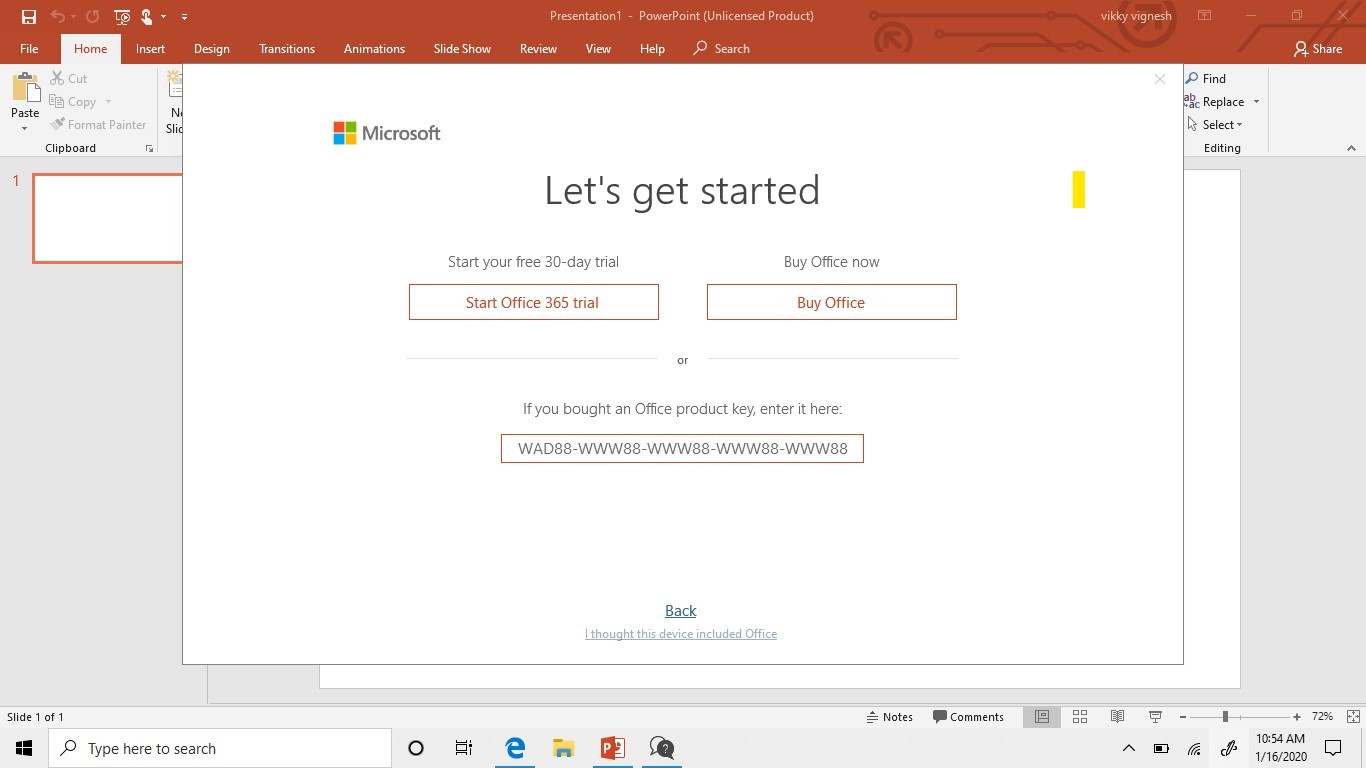Close the Let's get started dialog
Screen dimensions: 1366x768
(x=1160, y=79)
